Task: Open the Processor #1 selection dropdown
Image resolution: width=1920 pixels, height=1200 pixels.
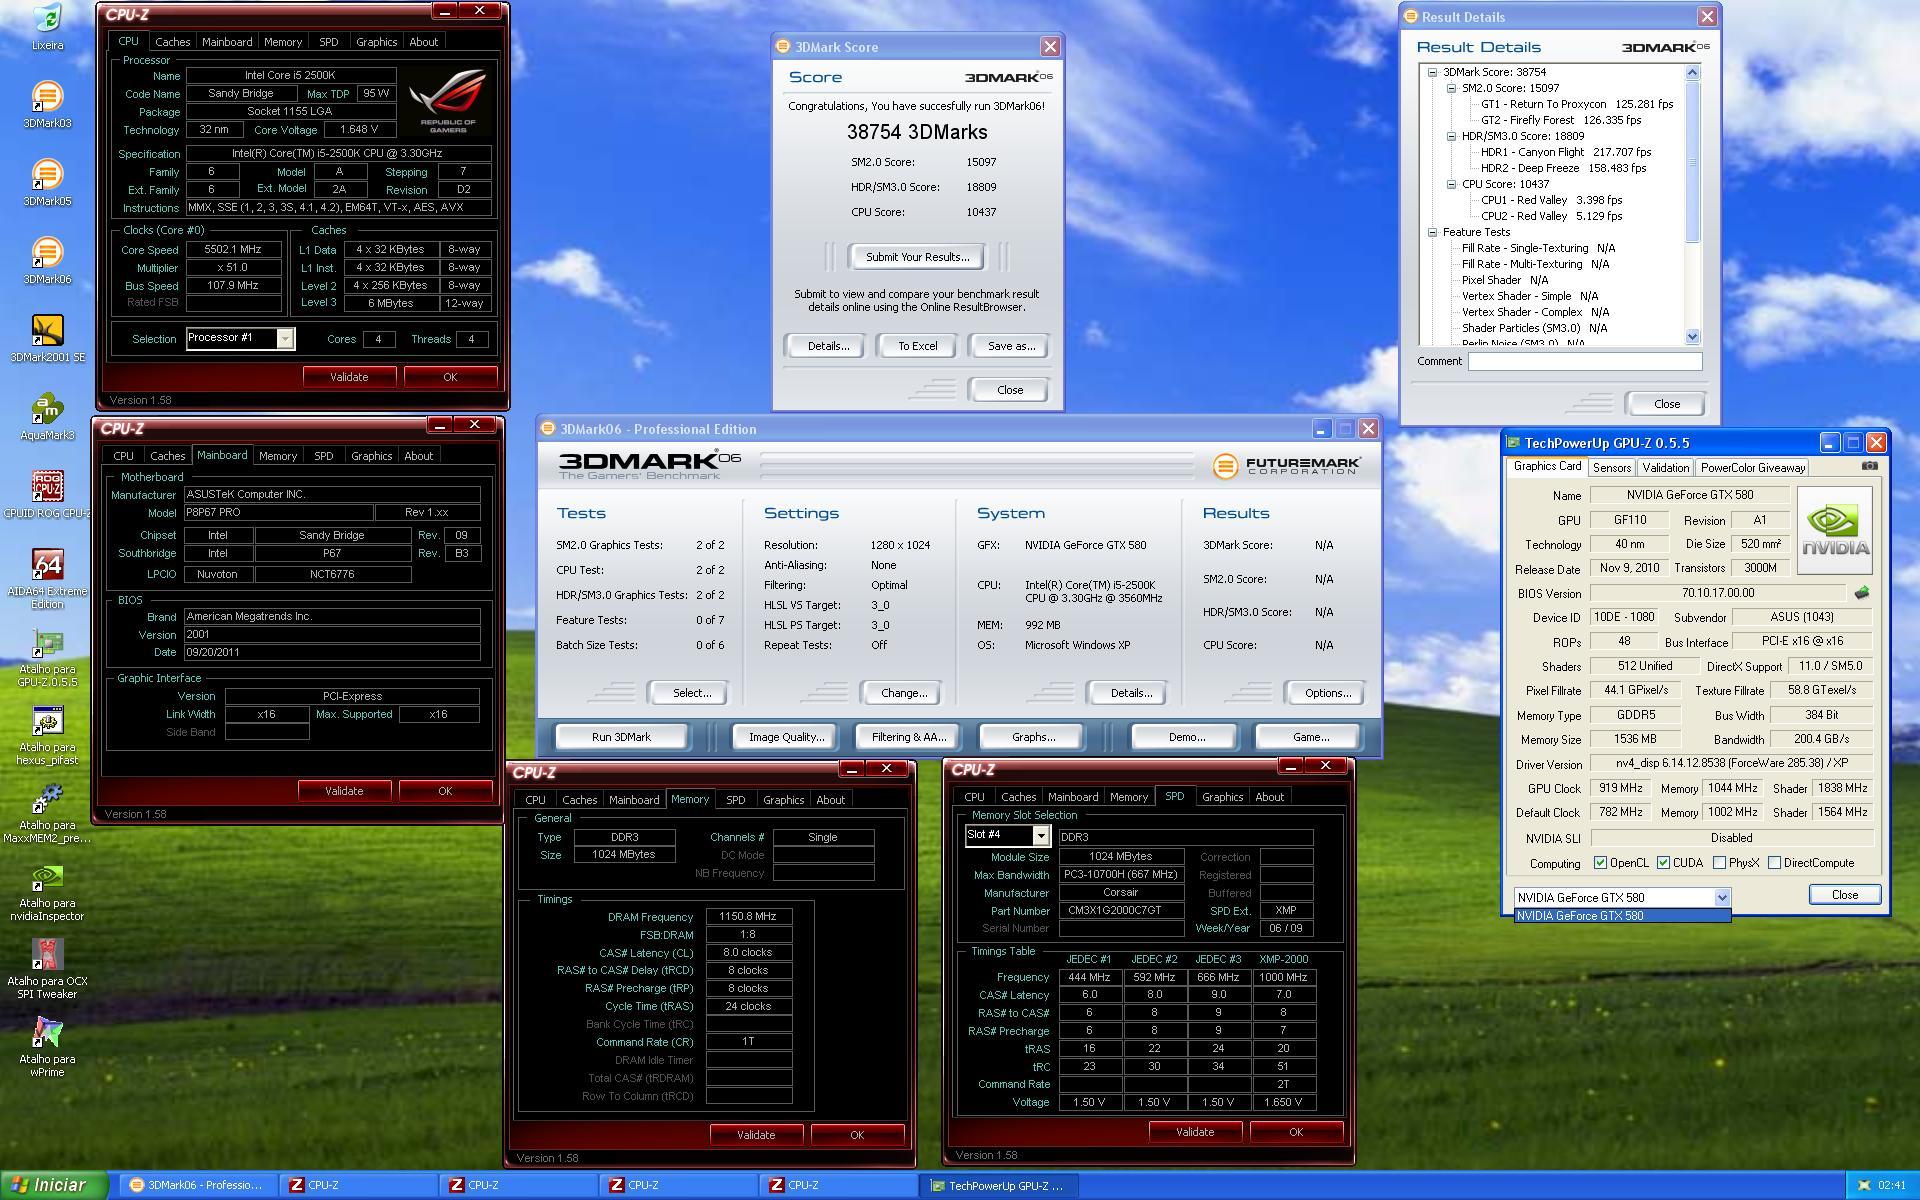Action: 285,339
